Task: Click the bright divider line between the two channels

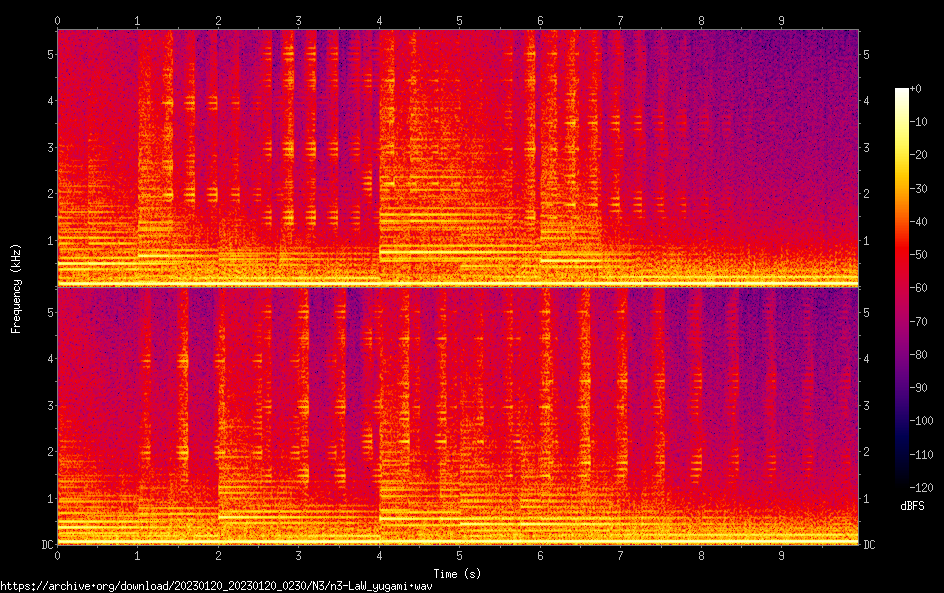Action: [458, 286]
